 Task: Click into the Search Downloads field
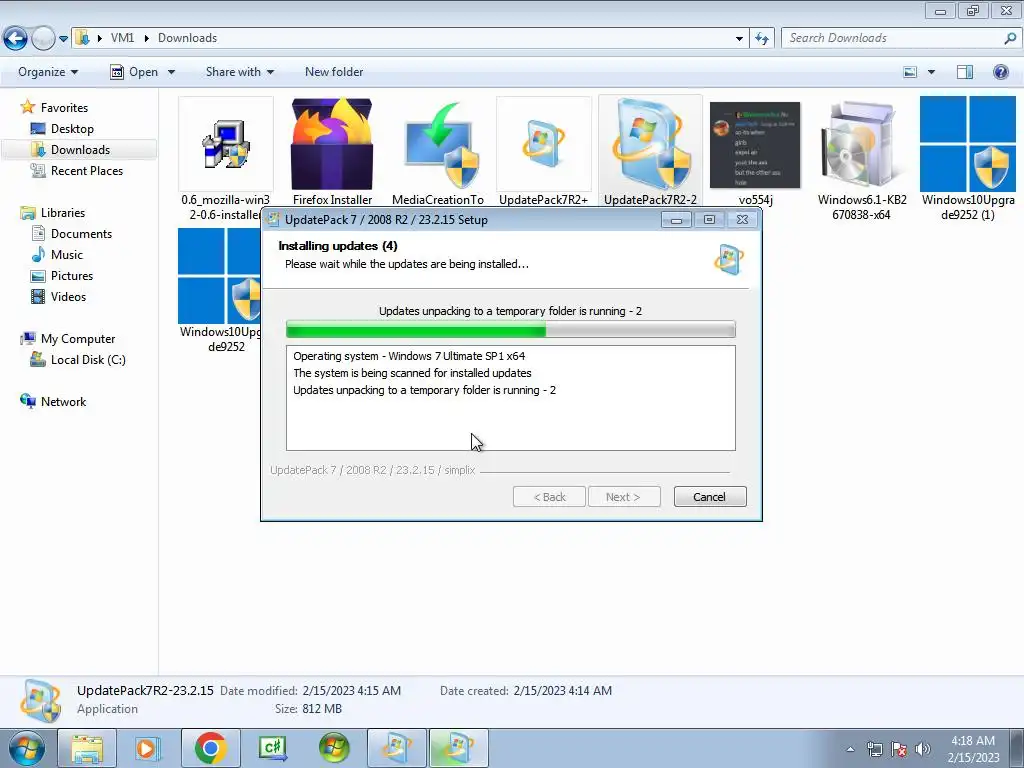pyautogui.click(x=891, y=38)
